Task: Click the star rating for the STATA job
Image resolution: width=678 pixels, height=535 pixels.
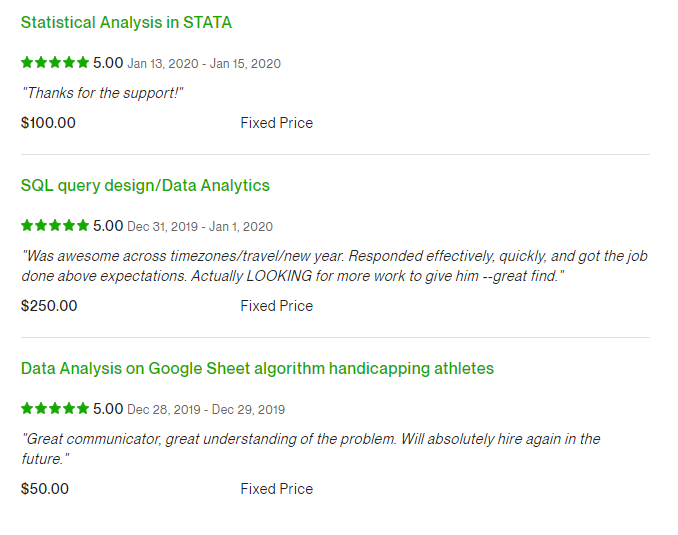Action: tap(55, 63)
